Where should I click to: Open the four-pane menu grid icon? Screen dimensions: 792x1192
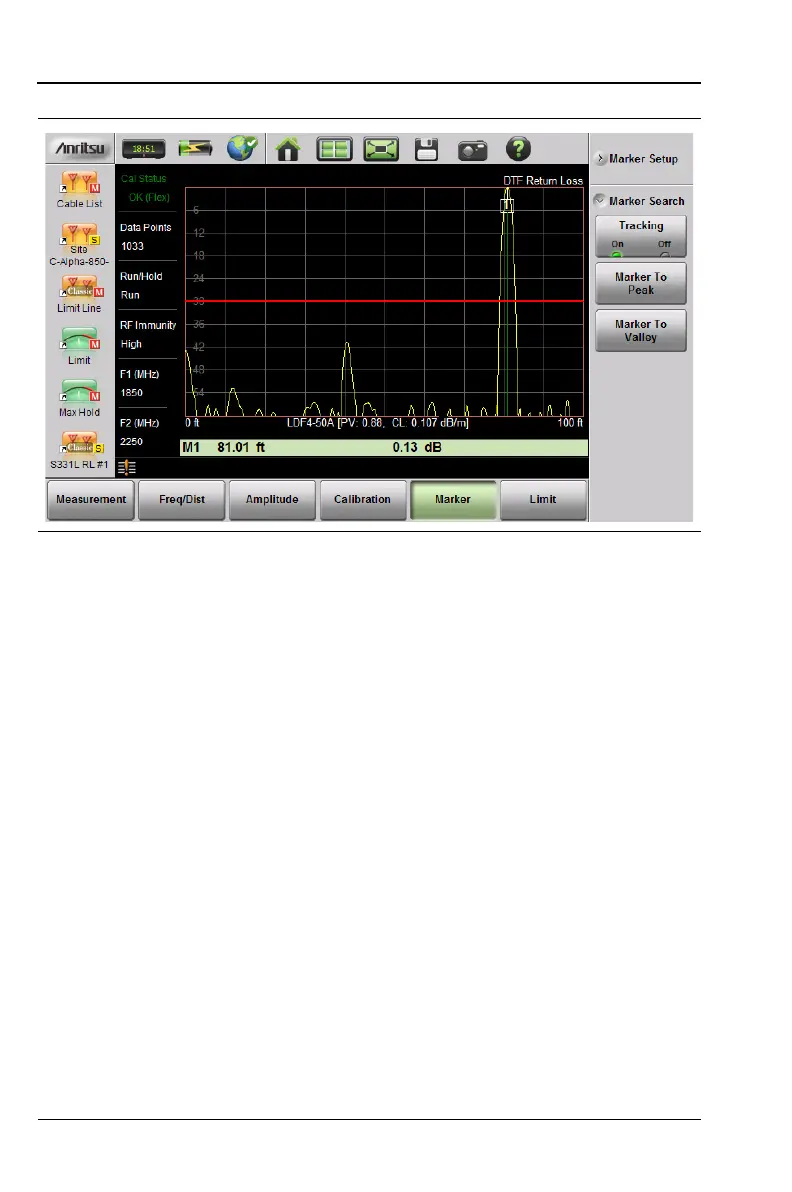click(334, 149)
